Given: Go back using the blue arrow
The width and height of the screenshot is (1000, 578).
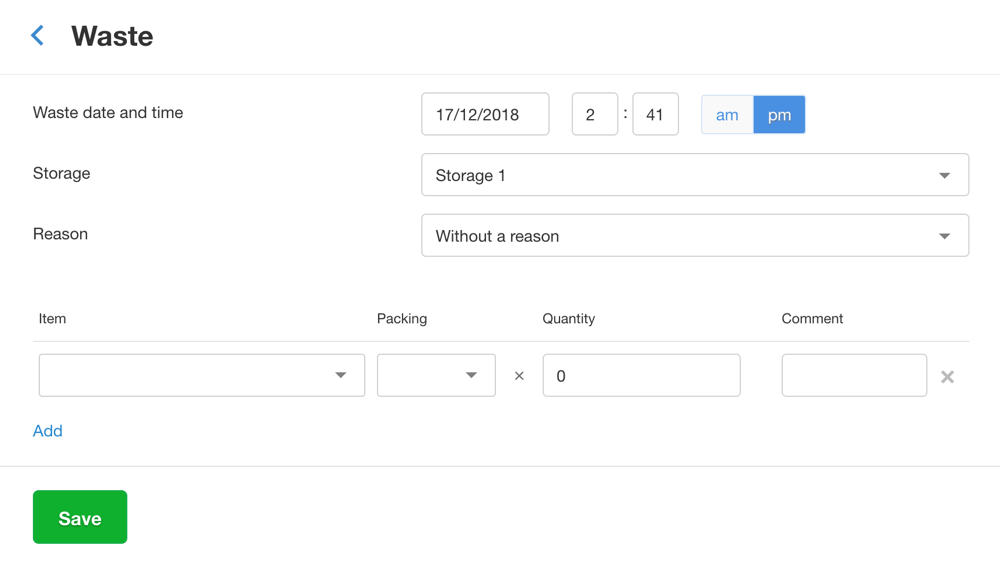Looking at the screenshot, I should point(38,36).
